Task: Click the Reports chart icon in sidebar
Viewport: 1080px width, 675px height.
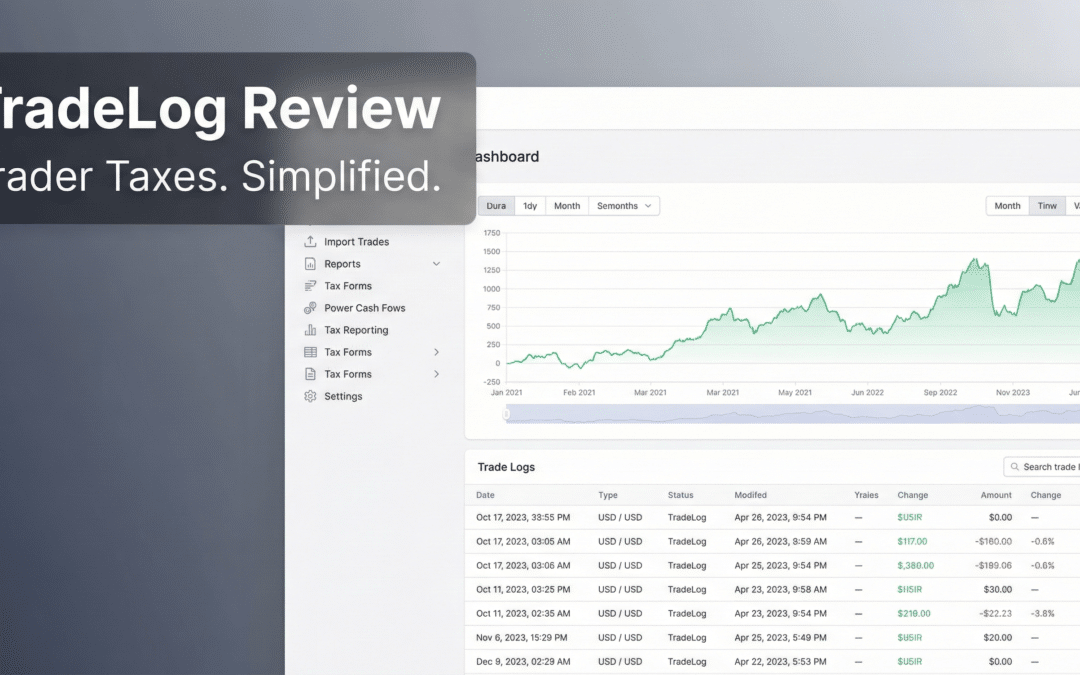Action: [x=310, y=264]
